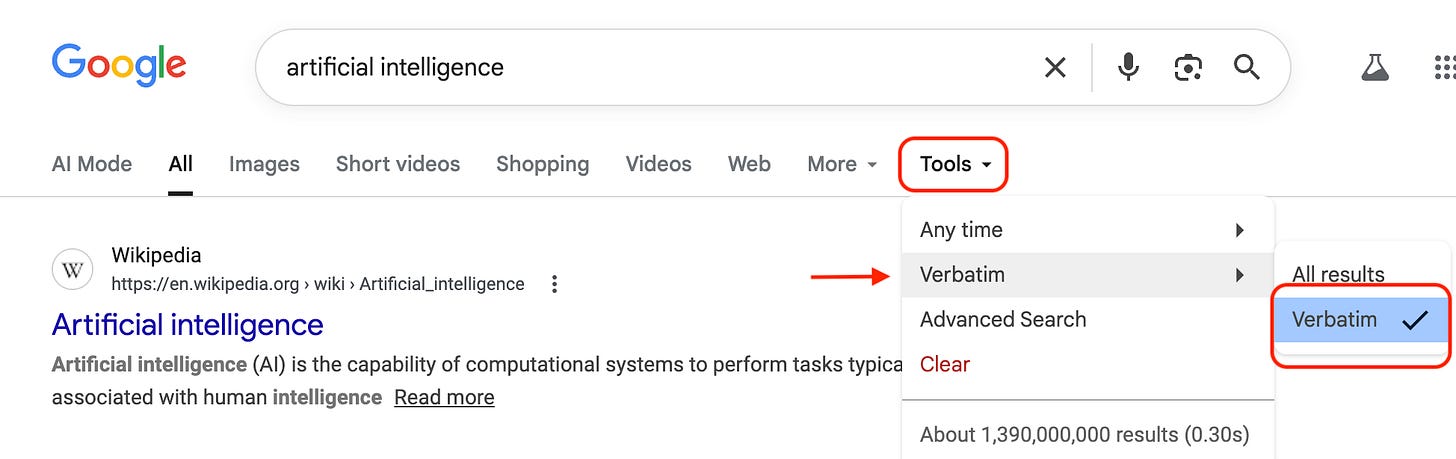This screenshot has width=1456, height=459.
Task: Open the three-dot menu beside Wikipedia result
Action: 554,284
